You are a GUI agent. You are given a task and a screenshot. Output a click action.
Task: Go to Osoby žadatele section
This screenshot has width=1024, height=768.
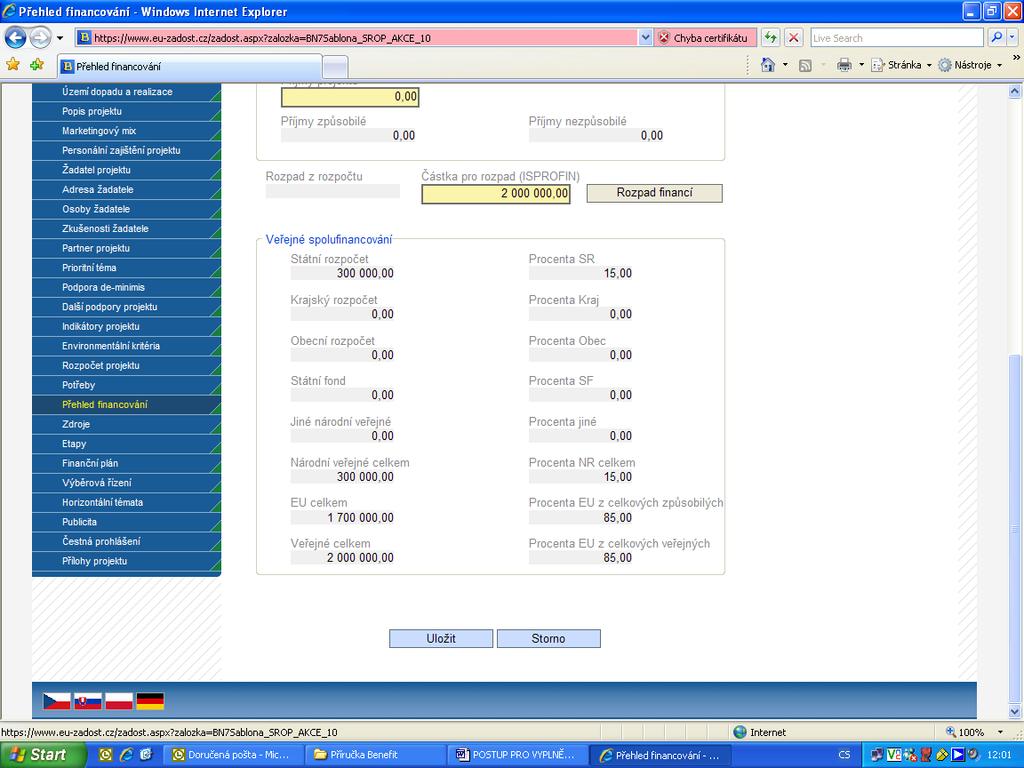[126, 210]
